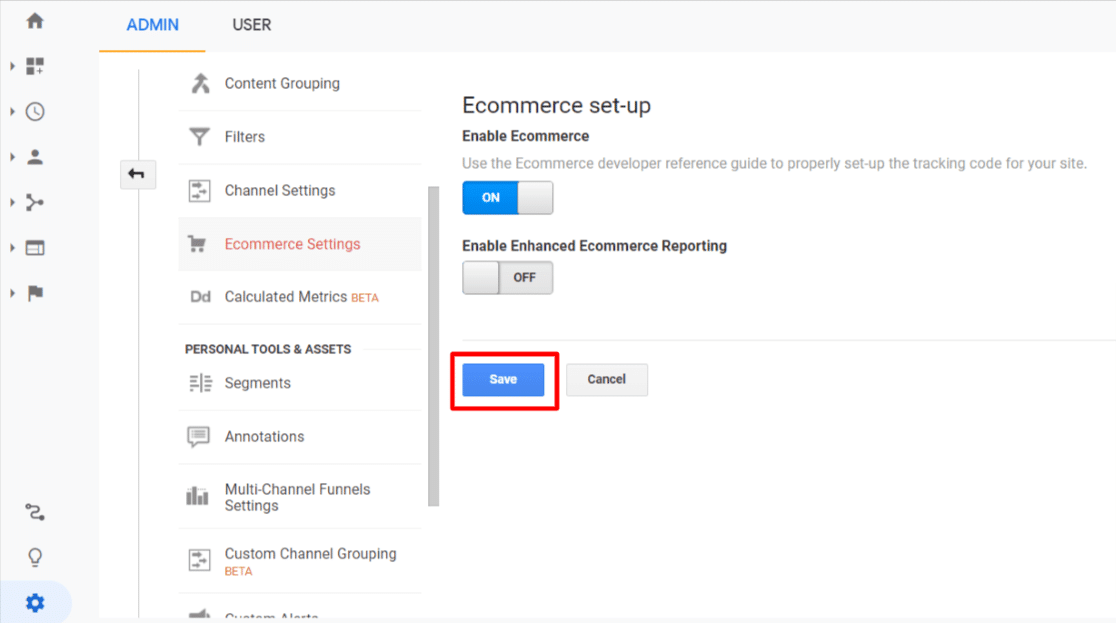Image resolution: width=1116 pixels, height=623 pixels.
Task: Turn off the Enable Ecommerce toggle
Action: tap(507, 198)
